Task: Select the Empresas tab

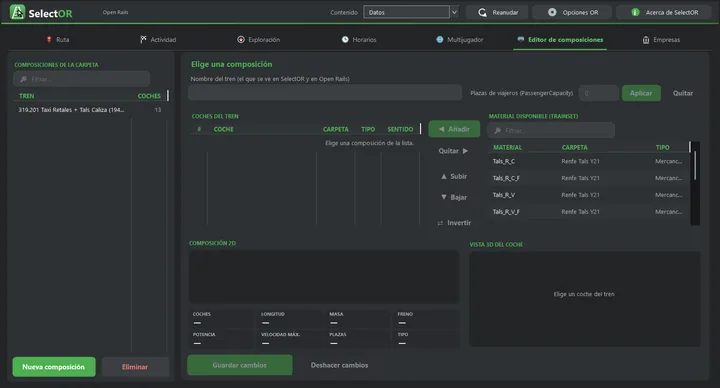Action: click(x=661, y=40)
